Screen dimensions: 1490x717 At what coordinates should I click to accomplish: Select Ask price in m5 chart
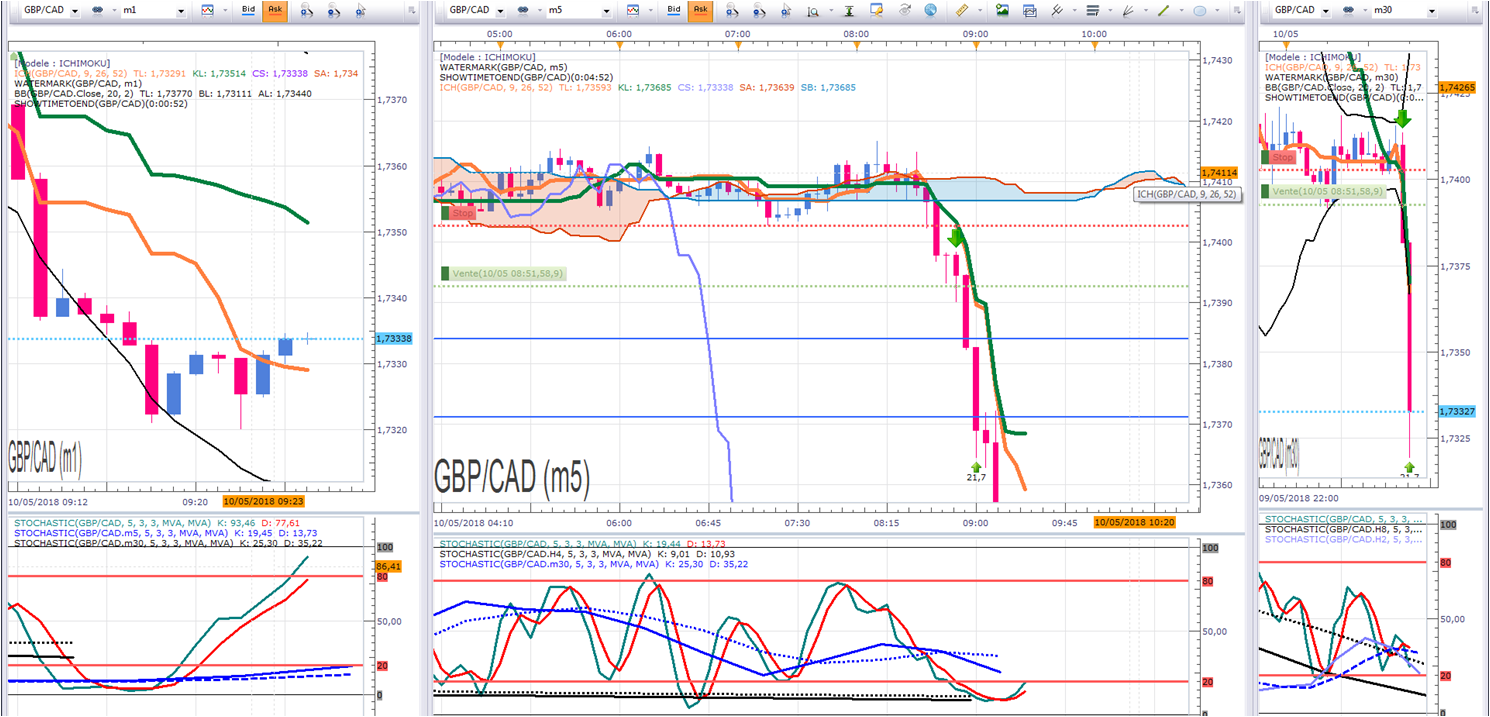(x=700, y=10)
